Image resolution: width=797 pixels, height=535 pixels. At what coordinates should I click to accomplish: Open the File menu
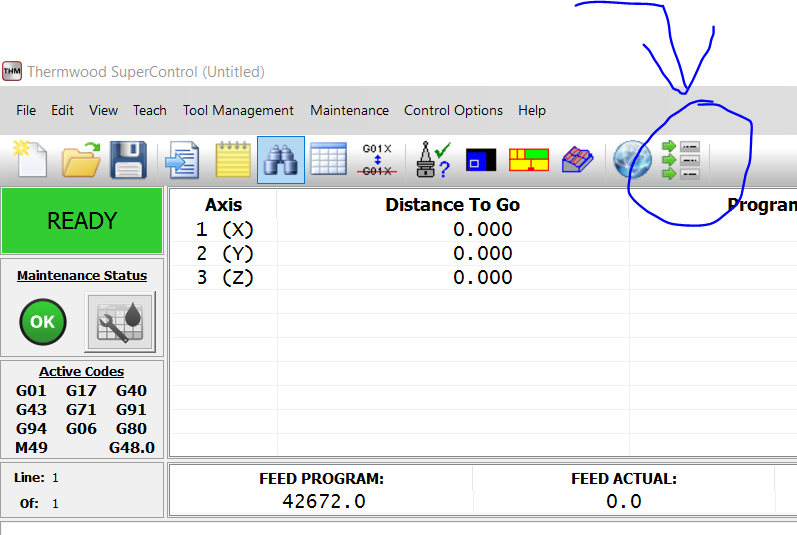pyautogui.click(x=26, y=110)
